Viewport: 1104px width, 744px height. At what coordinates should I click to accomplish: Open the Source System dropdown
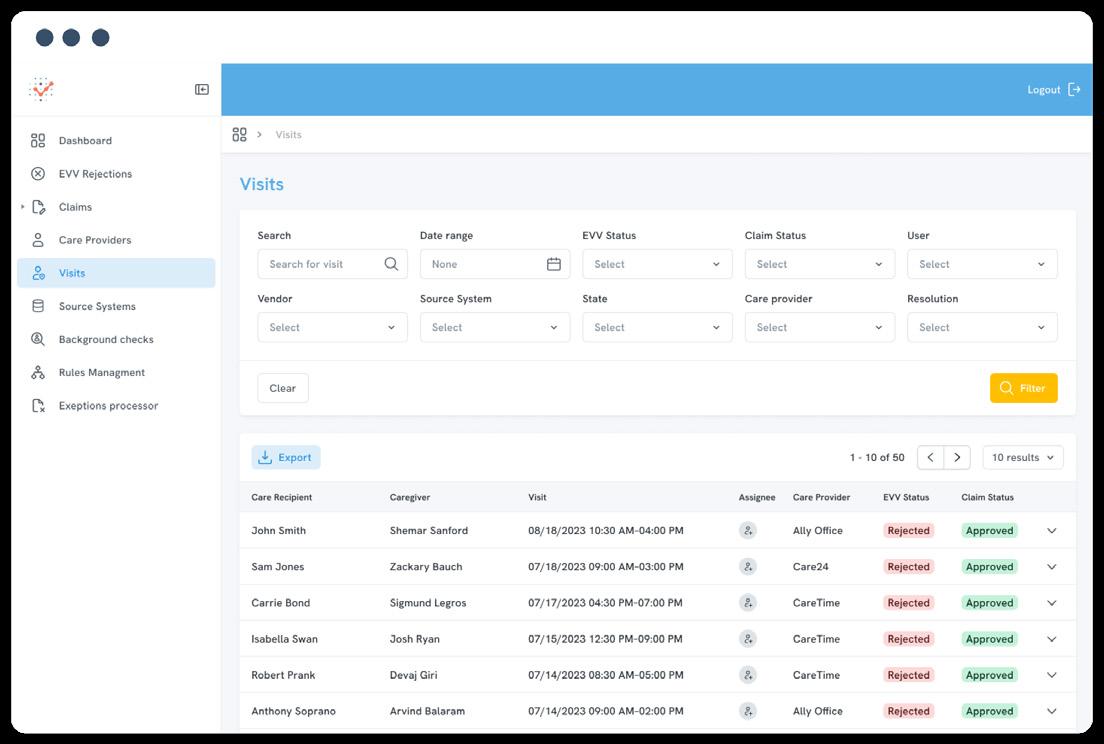[495, 327]
